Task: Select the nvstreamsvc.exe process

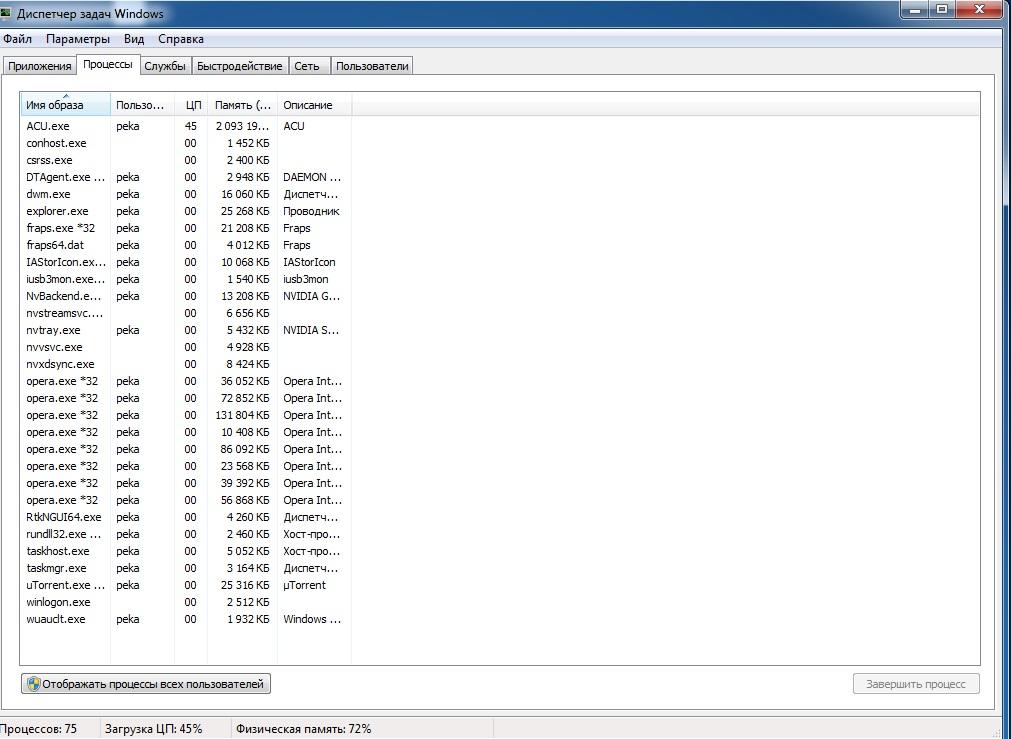Action: [x=186, y=313]
